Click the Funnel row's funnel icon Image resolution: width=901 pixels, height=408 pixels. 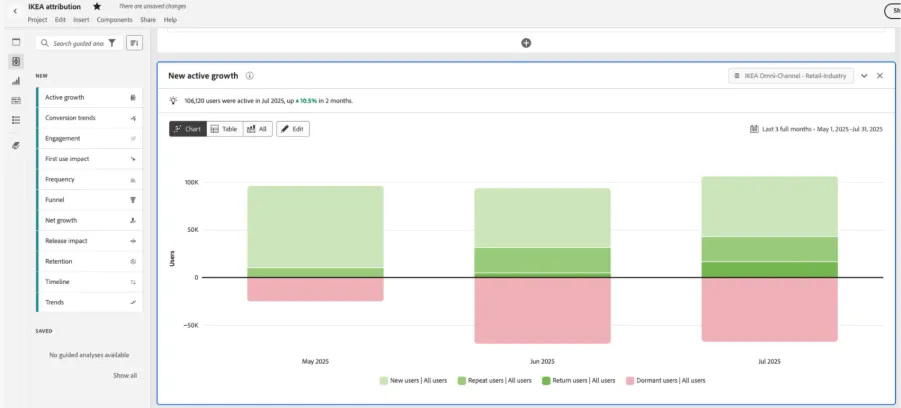[133, 200]
